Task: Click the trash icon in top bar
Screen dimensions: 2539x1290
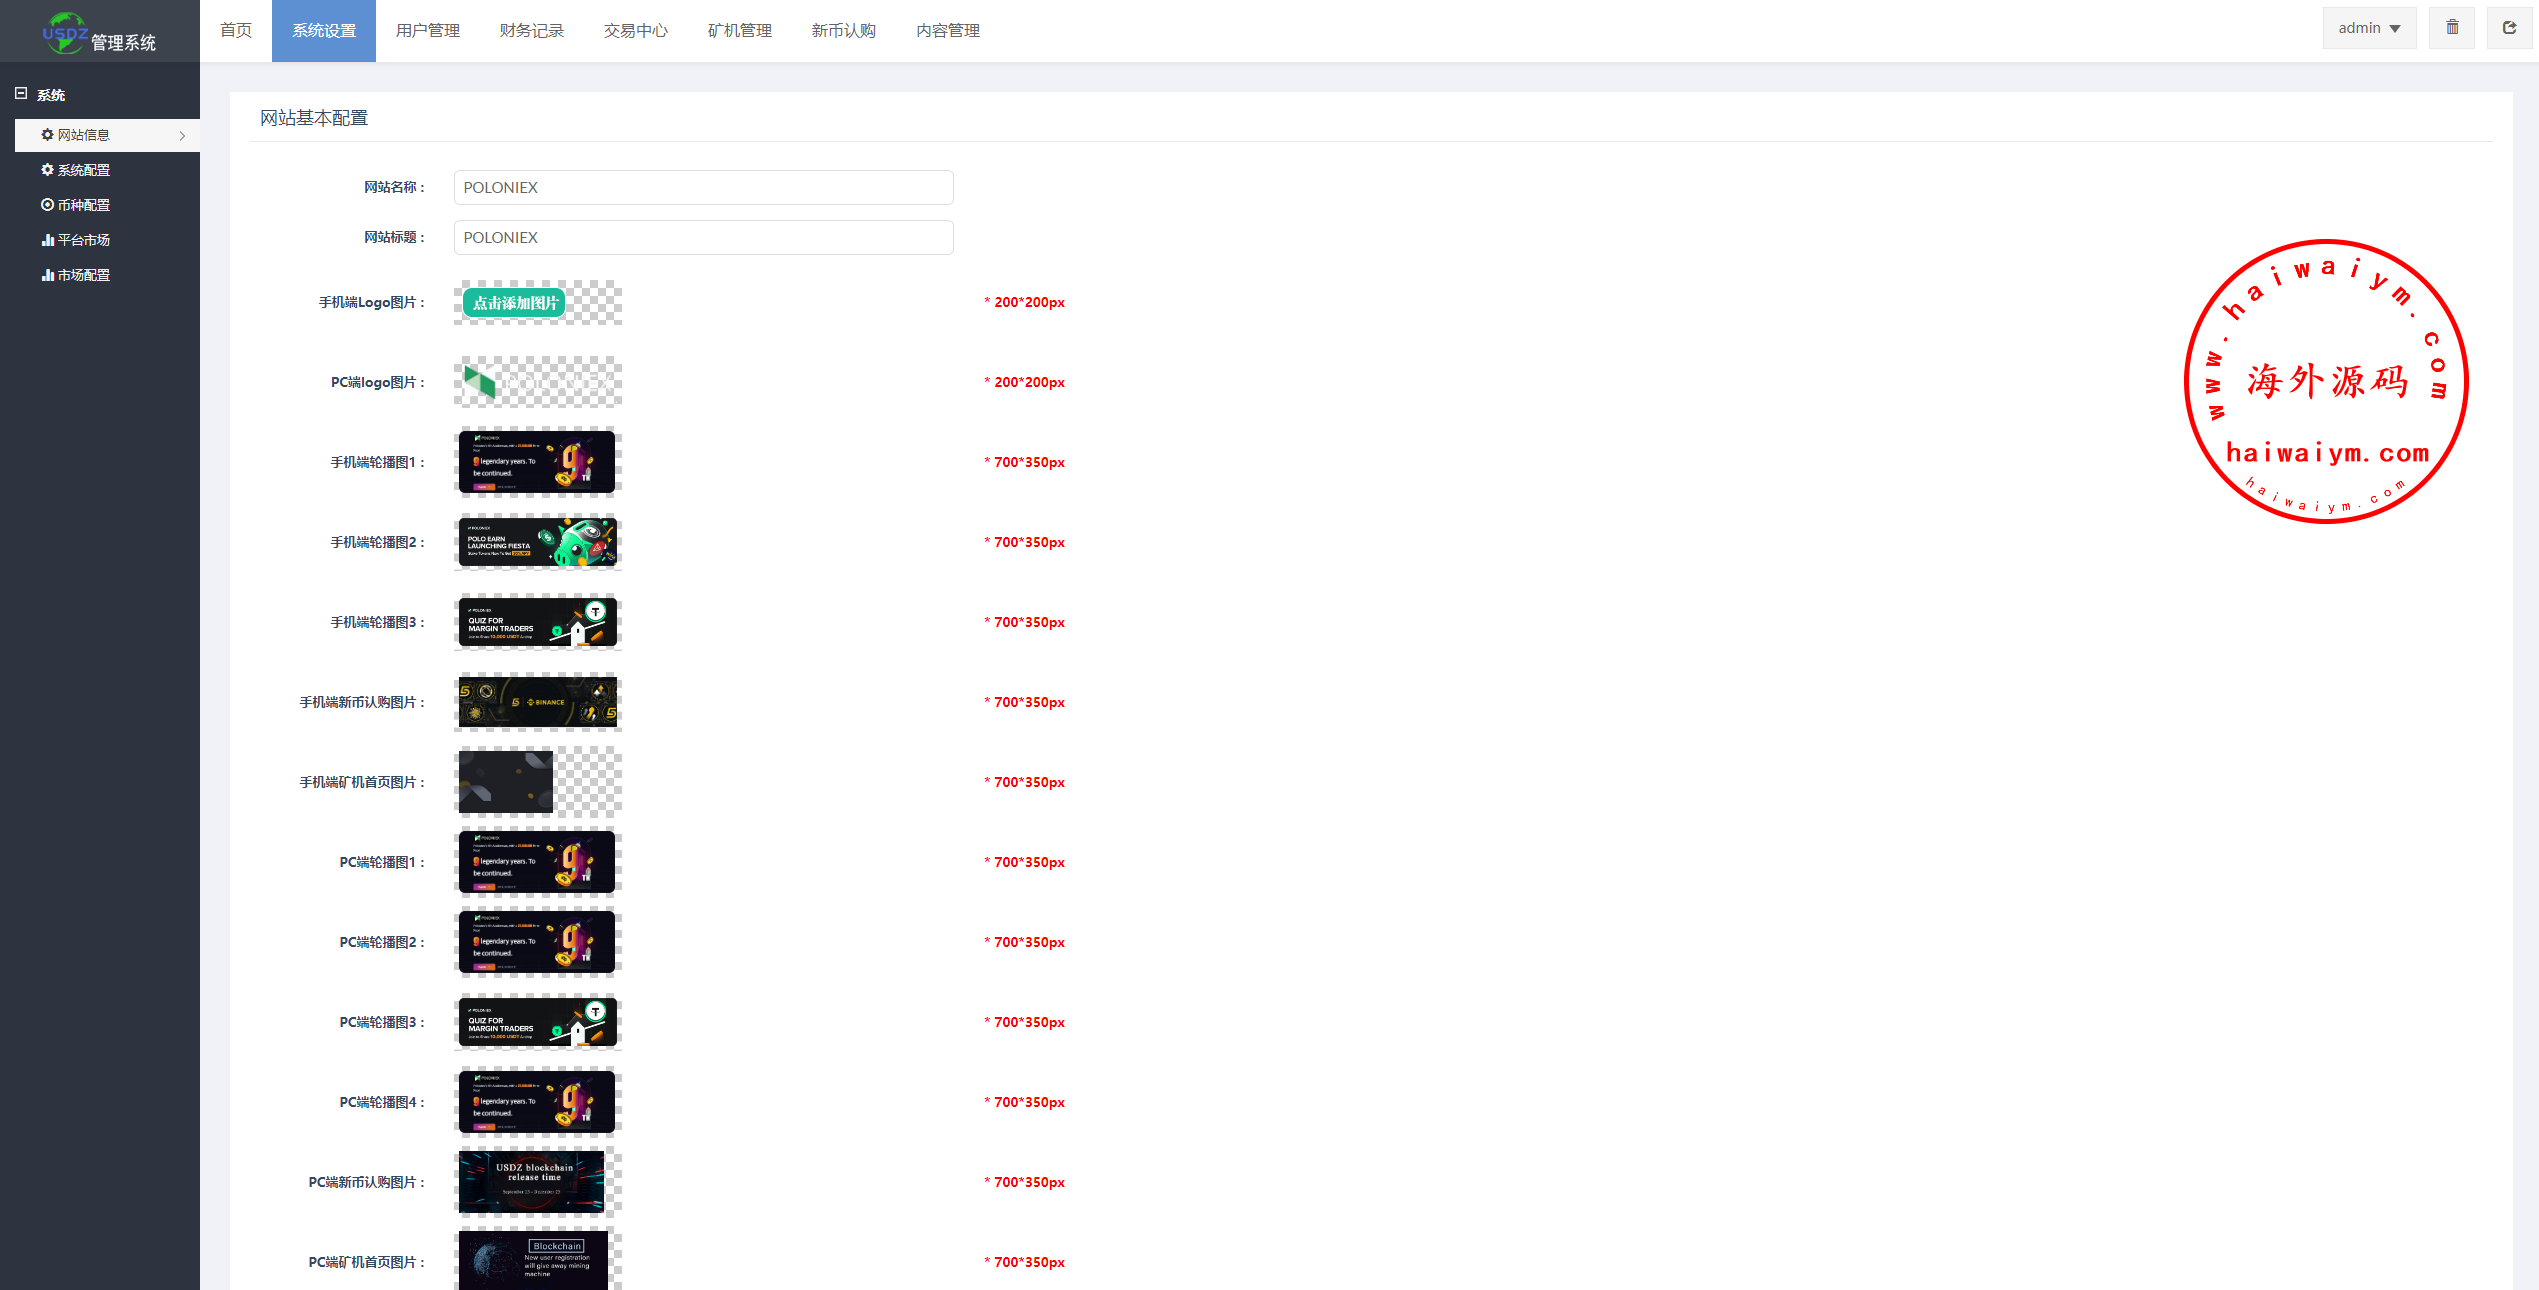Action: [x=2451, y=28]
